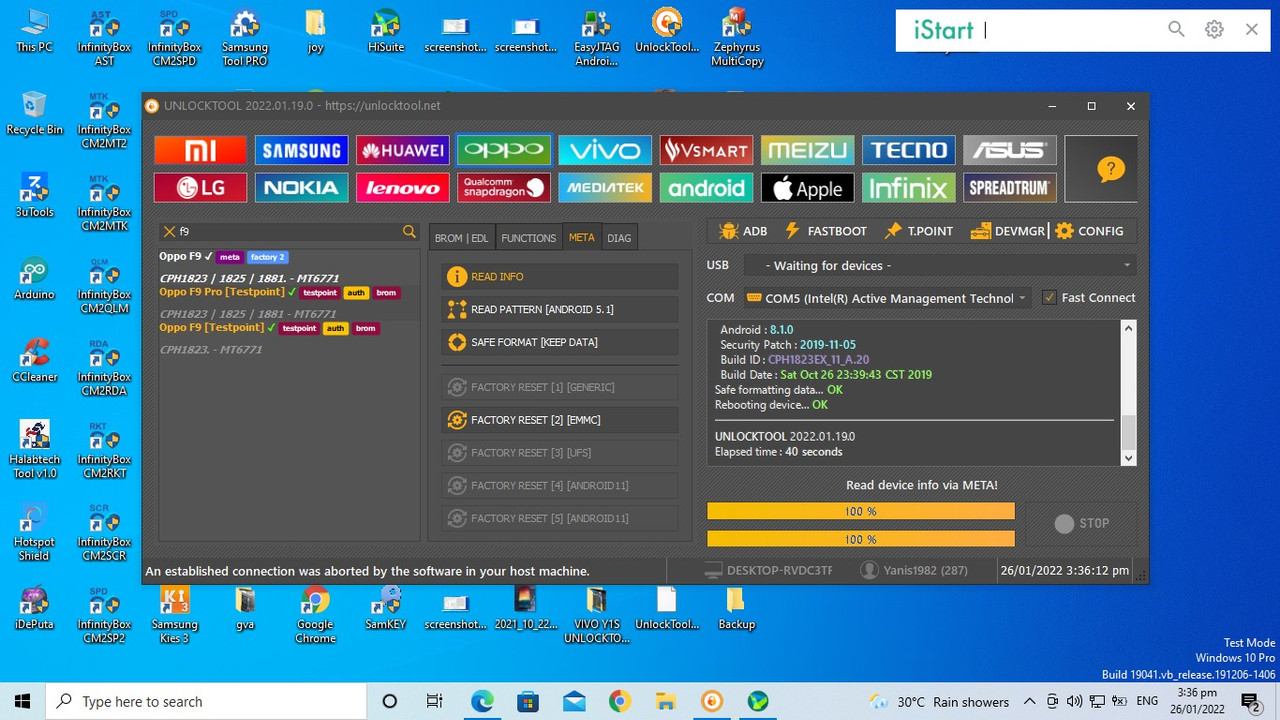Select the Spreadtrum tile
The image size is (1280, 720).
pos(1009,187)
